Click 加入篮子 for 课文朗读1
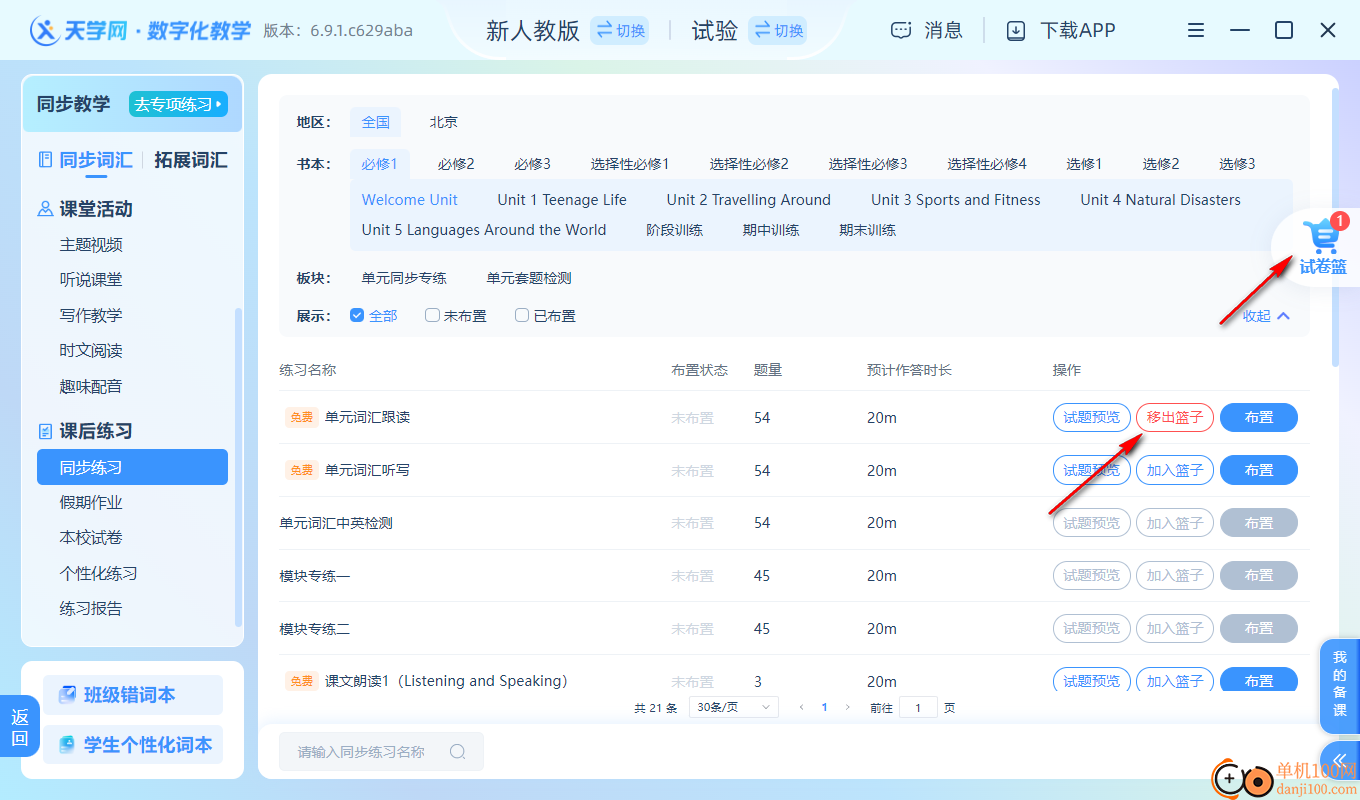This screenshot has width=1360, height=800. [x=1175, y=681]
